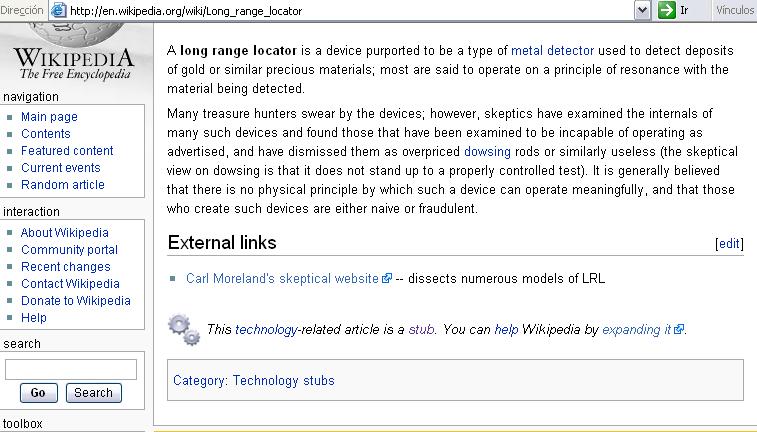Screen dimensions: 757x432
Task: Click the URL address field
Action: [x=350, y=11]
